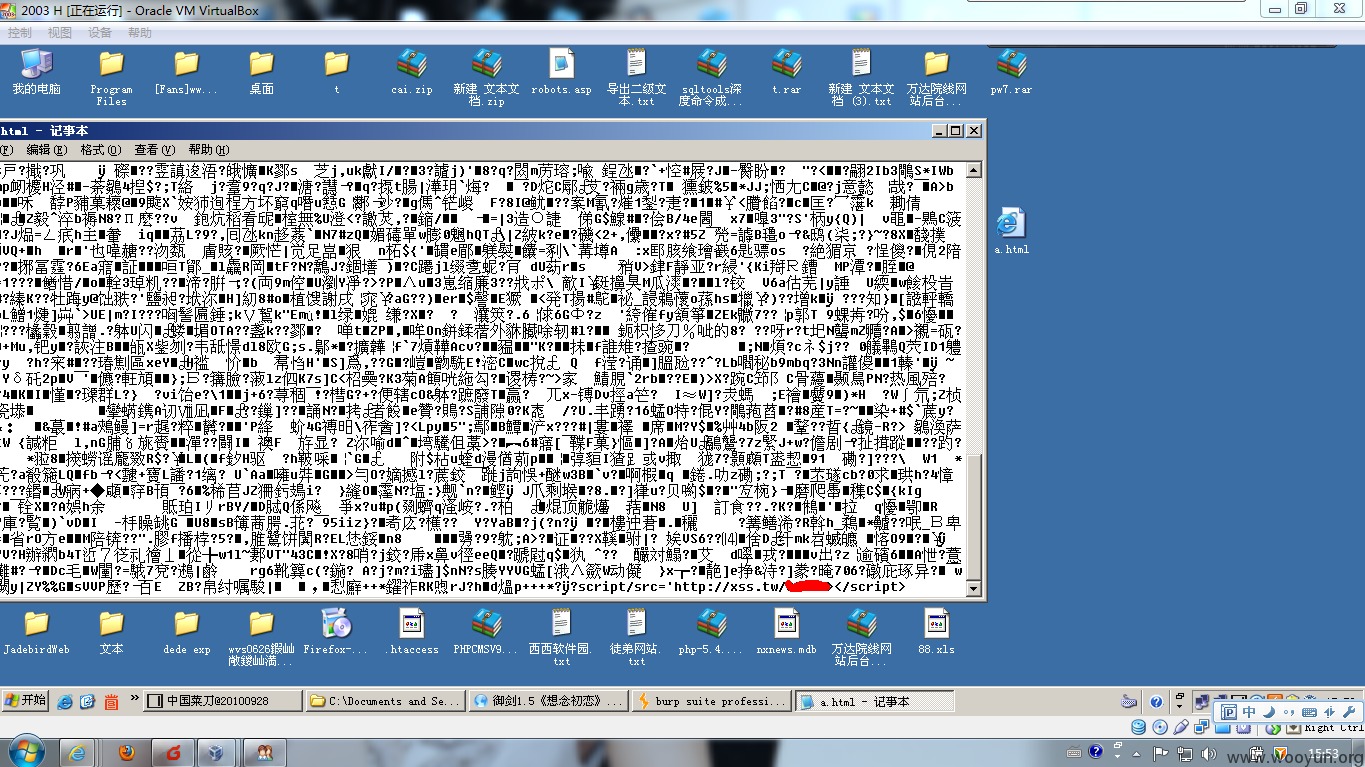The image size is (1365, 767).
Task: Switch to C:\Documents and Se... taskbar button
Action: (x=385, y=701)
